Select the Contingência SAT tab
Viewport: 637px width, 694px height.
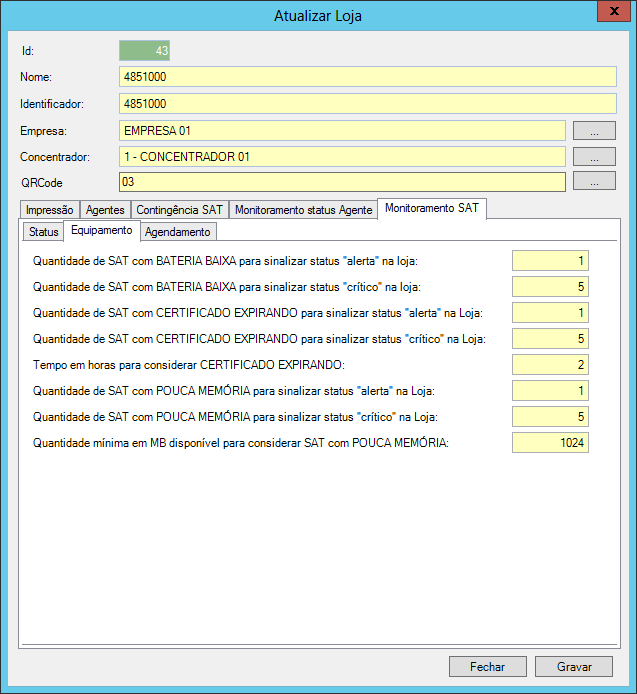(179, 210)
